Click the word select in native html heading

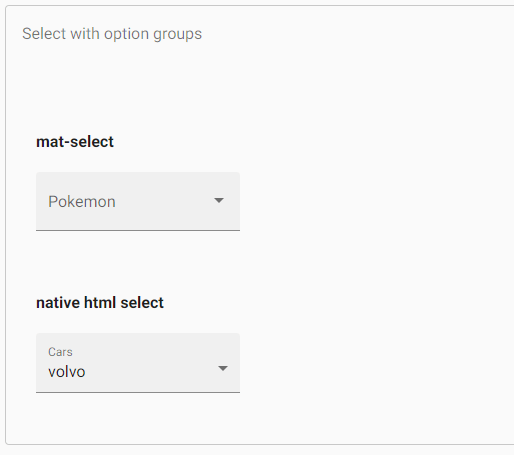(x=142, y=303)
